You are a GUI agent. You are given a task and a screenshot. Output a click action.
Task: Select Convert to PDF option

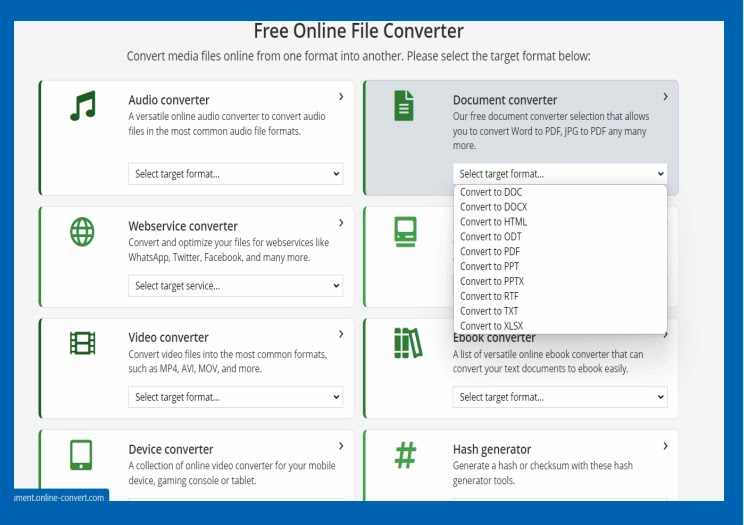point(560,252)
